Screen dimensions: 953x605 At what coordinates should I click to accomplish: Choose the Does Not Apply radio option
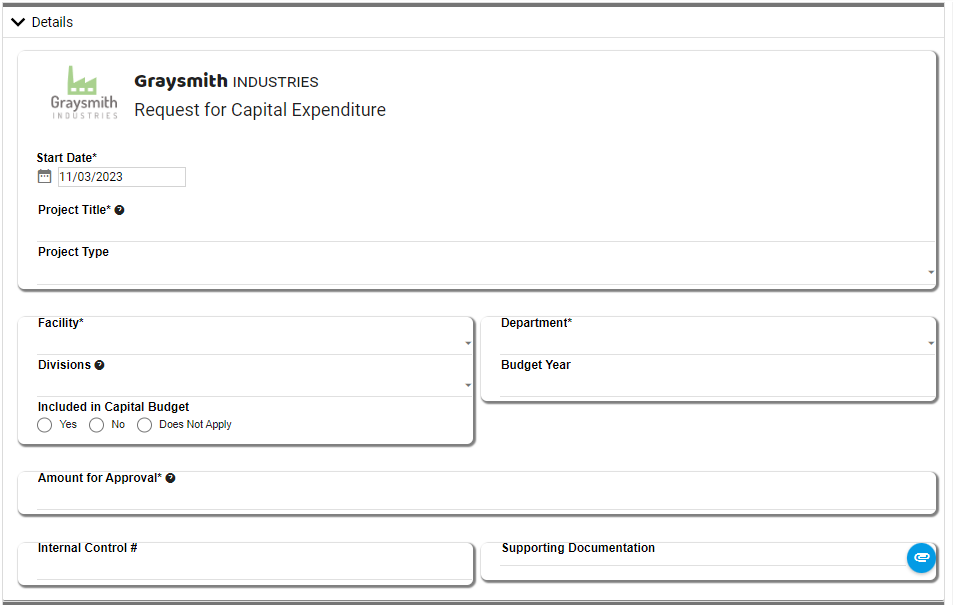pyautogui.click(x=144, y=425)
